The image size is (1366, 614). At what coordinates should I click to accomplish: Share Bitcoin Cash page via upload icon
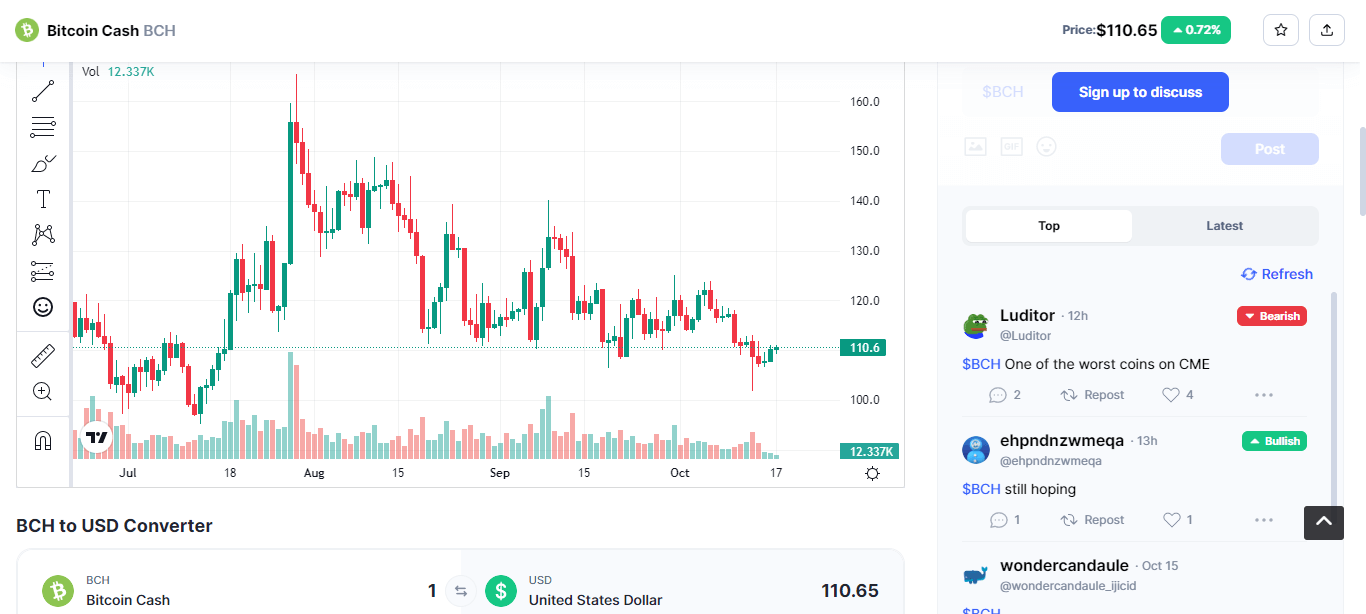point(1327,30)
